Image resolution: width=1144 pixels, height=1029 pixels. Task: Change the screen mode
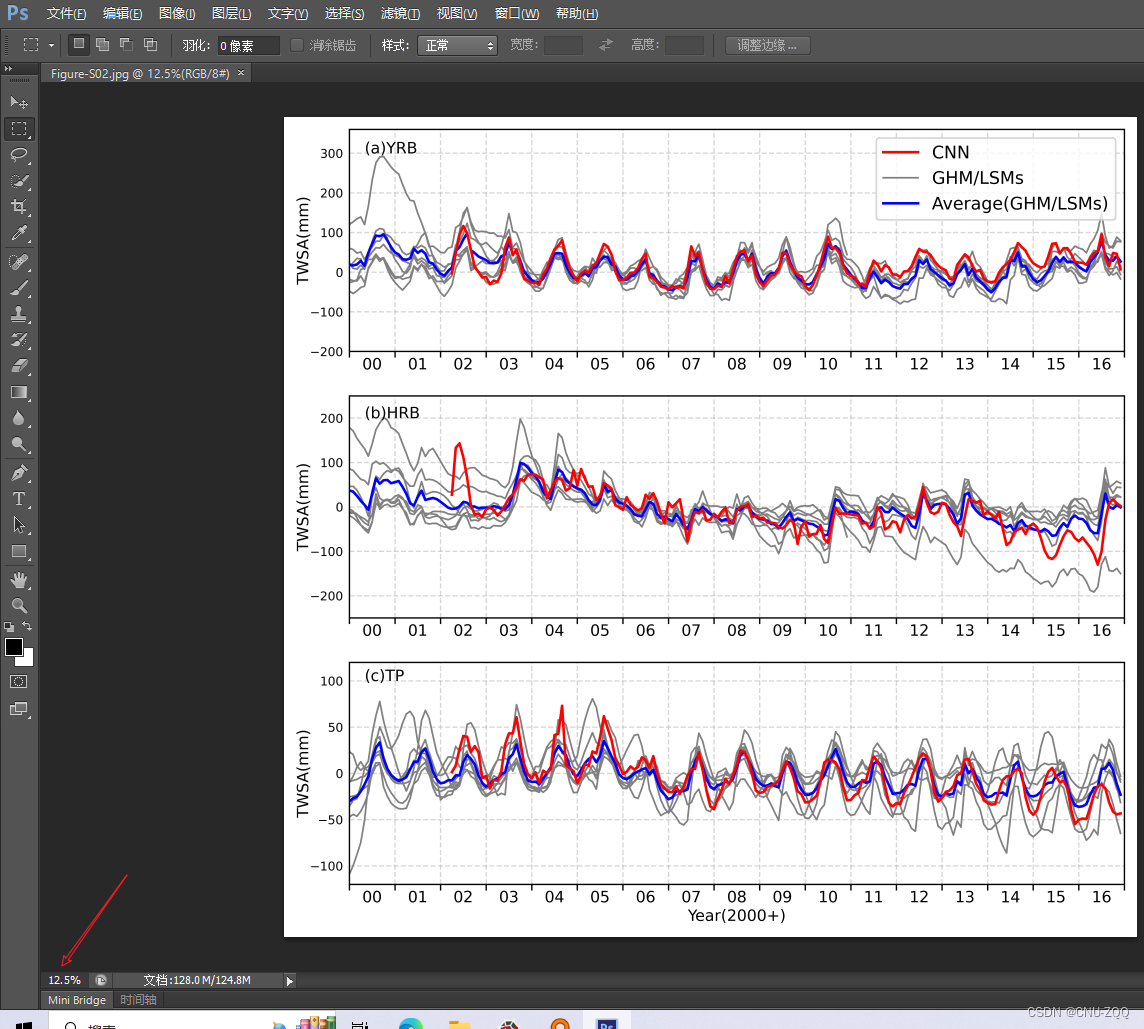(19, 709)
